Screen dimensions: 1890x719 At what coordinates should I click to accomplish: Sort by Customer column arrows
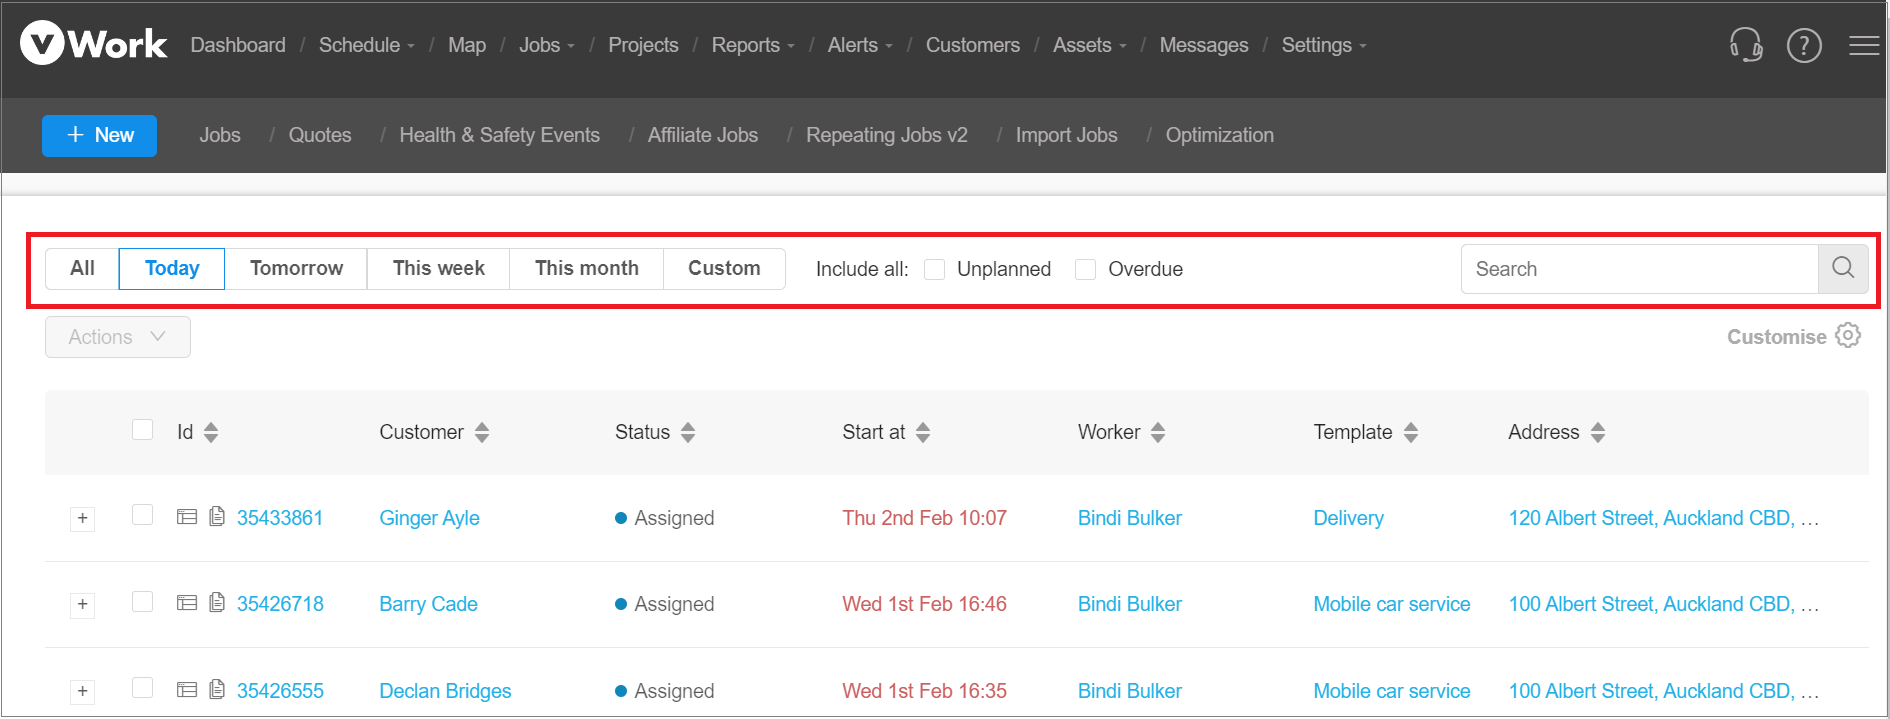(x=482, y=432)
